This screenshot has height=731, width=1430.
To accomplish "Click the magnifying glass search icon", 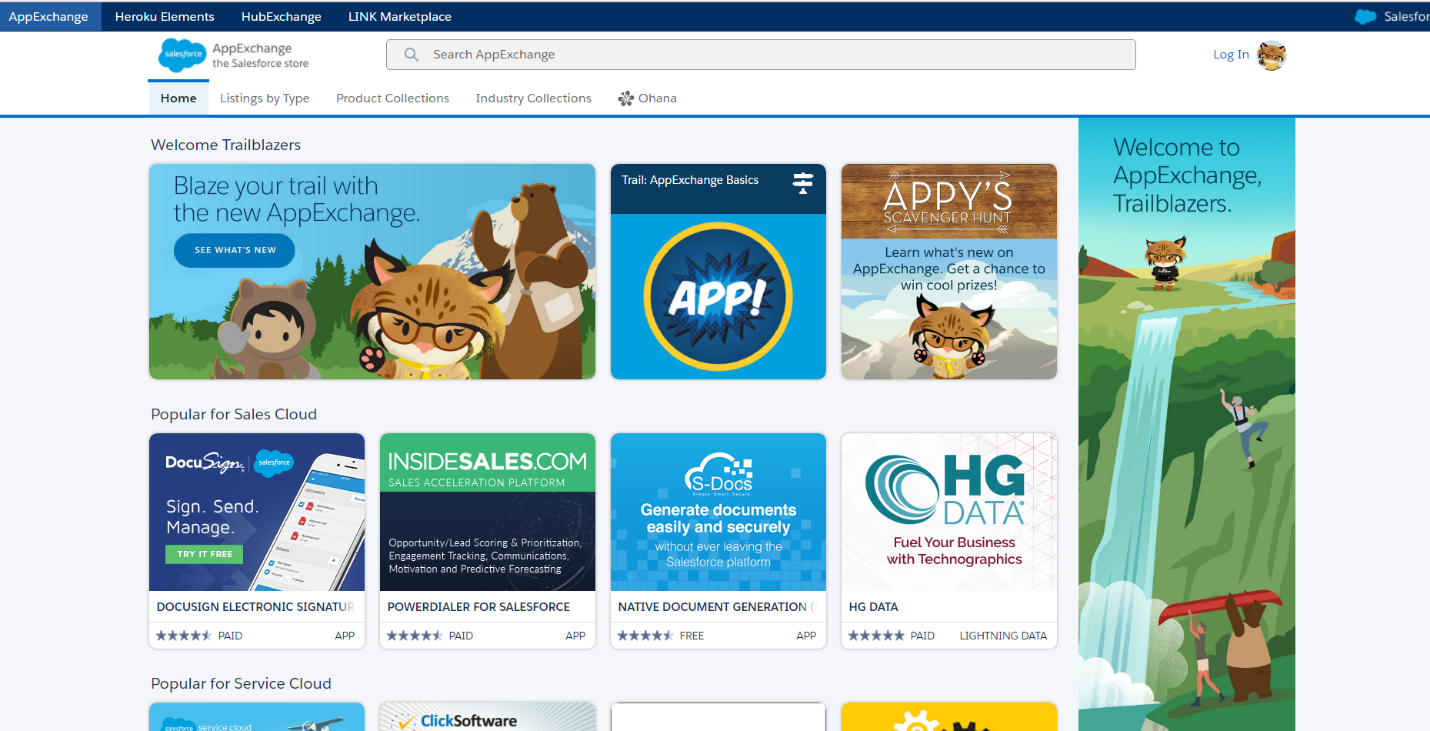I will point(411,55).
